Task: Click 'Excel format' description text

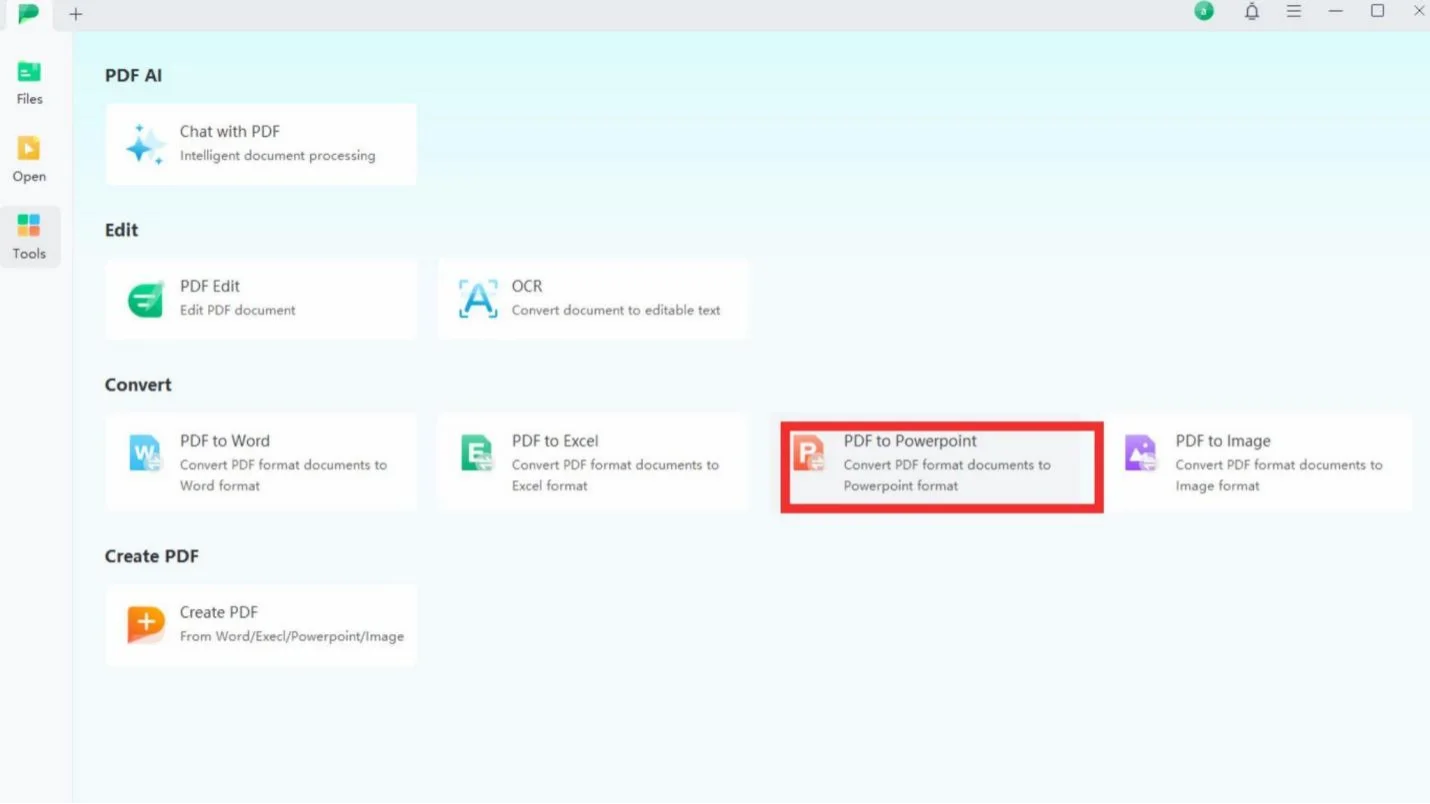Action: 550,486
